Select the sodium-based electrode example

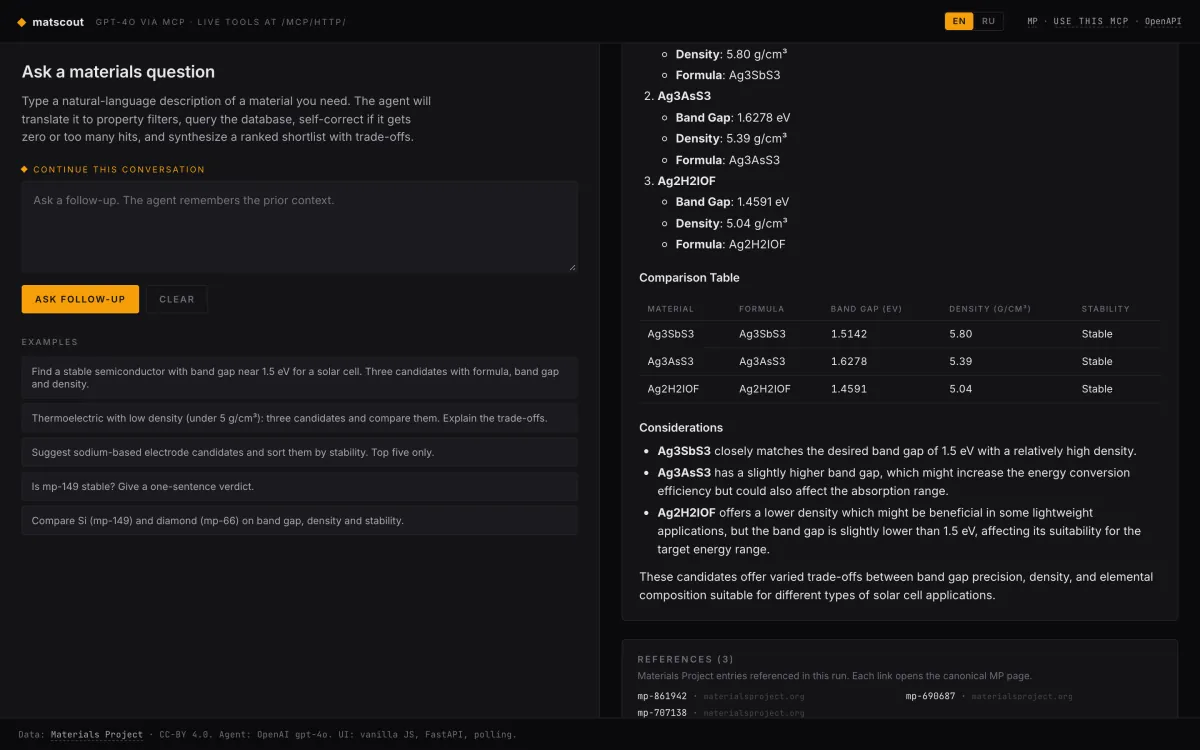pos(300,452)
